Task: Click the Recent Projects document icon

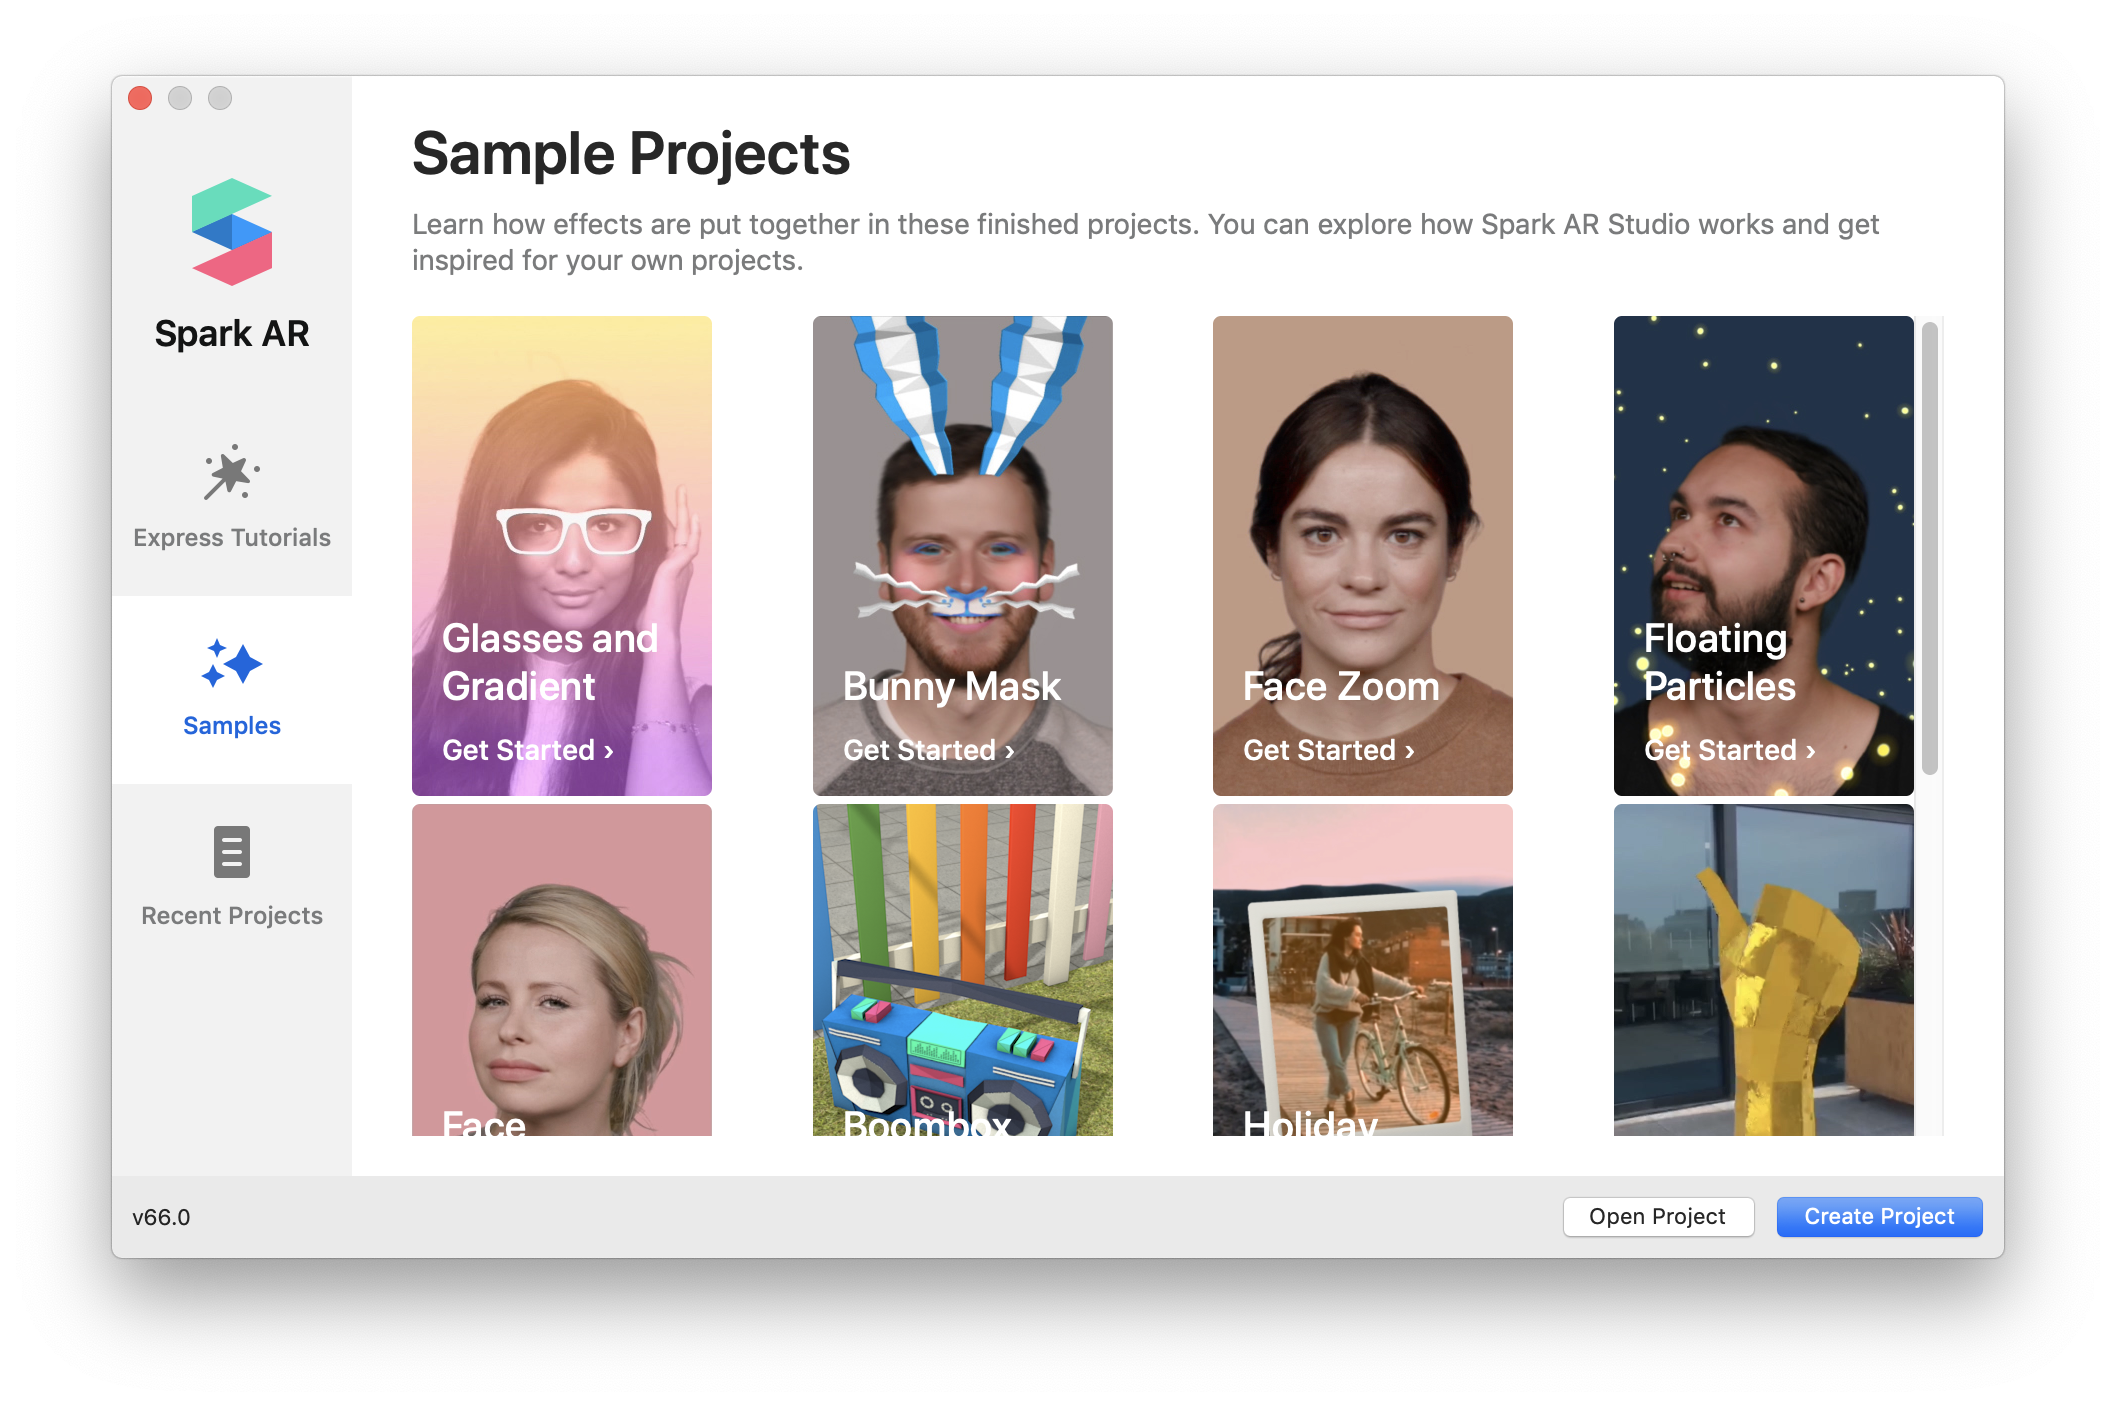Action: pos(232,852)
